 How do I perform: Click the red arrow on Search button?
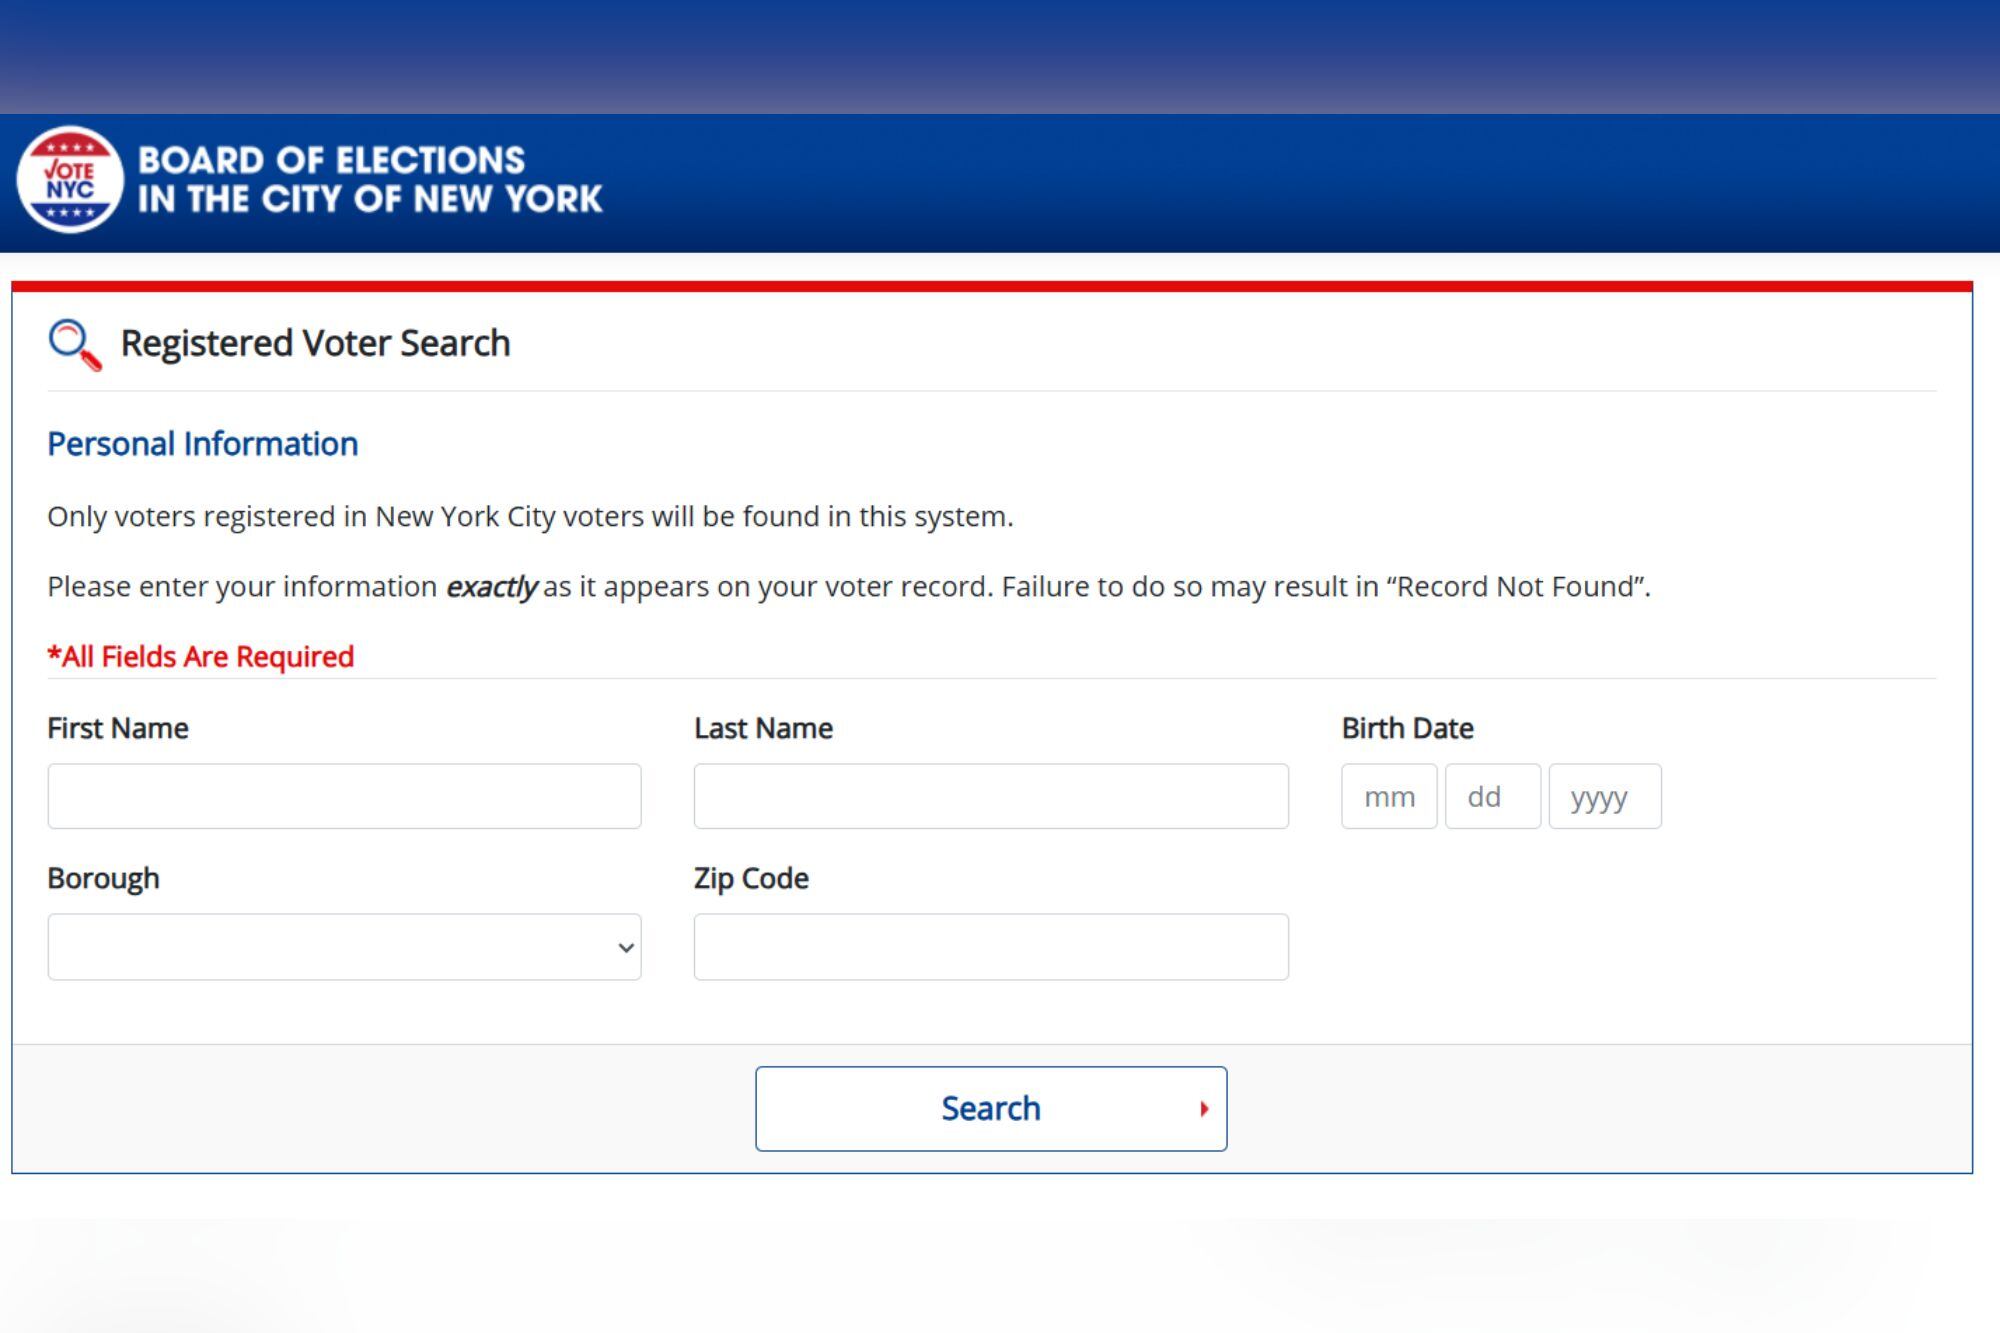tap(1204, 1108)
